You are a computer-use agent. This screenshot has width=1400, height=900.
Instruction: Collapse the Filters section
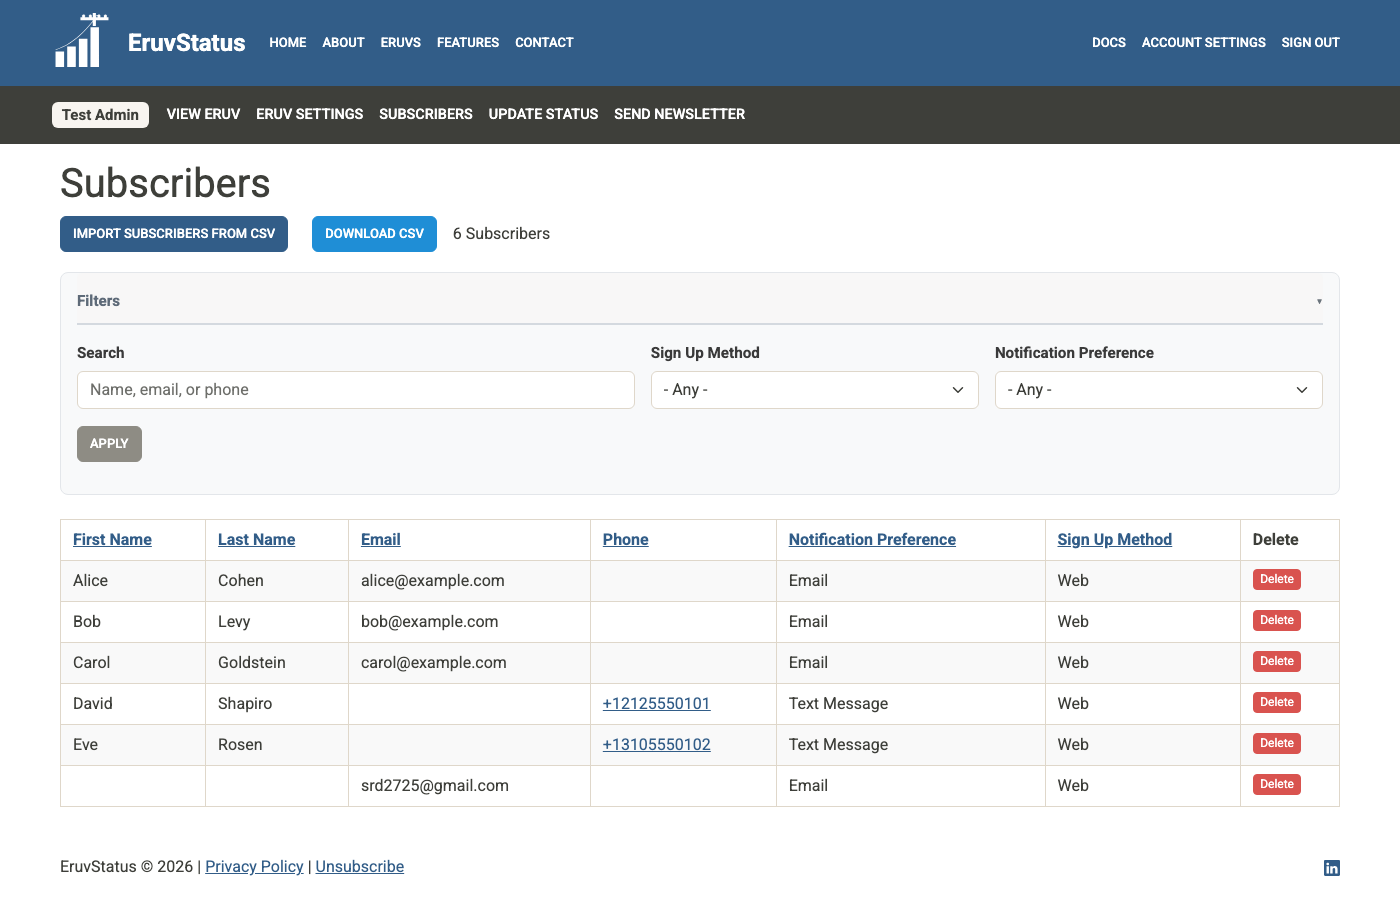click(x=1318, y=301)
